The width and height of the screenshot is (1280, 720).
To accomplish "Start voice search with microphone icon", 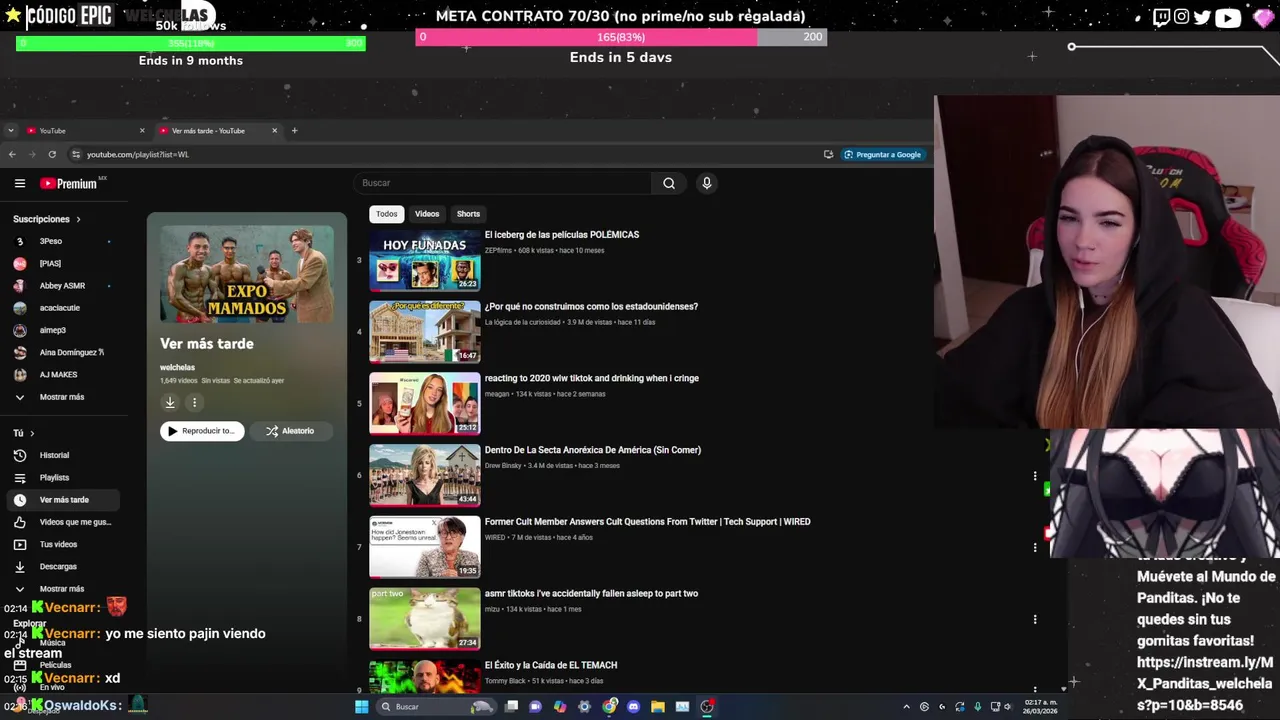I will tap(706, 183).
